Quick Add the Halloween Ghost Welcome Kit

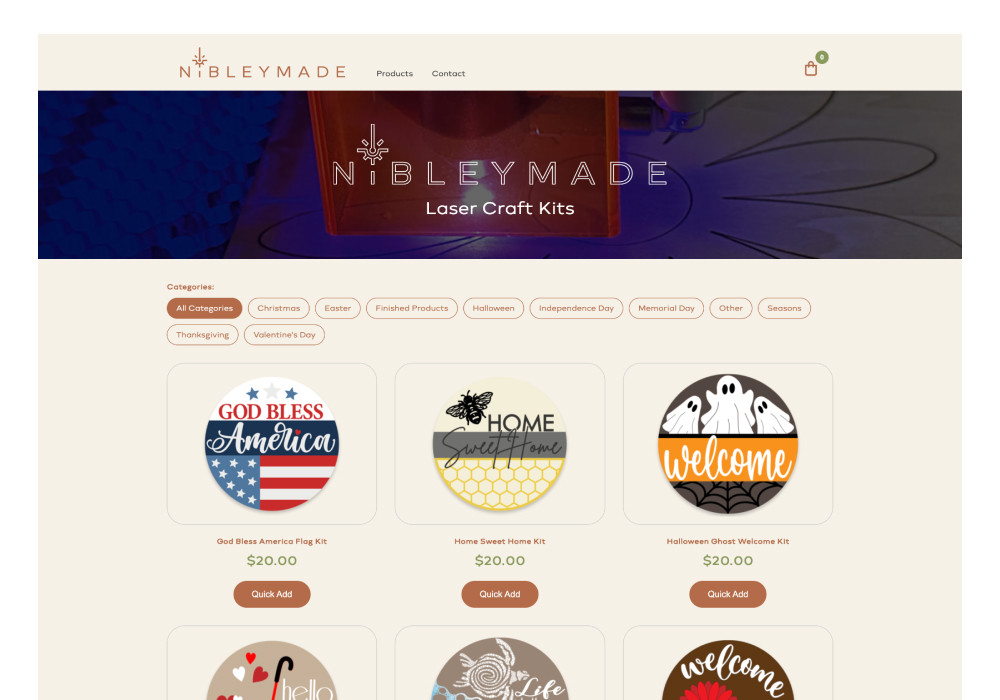(x=728, y=594)
